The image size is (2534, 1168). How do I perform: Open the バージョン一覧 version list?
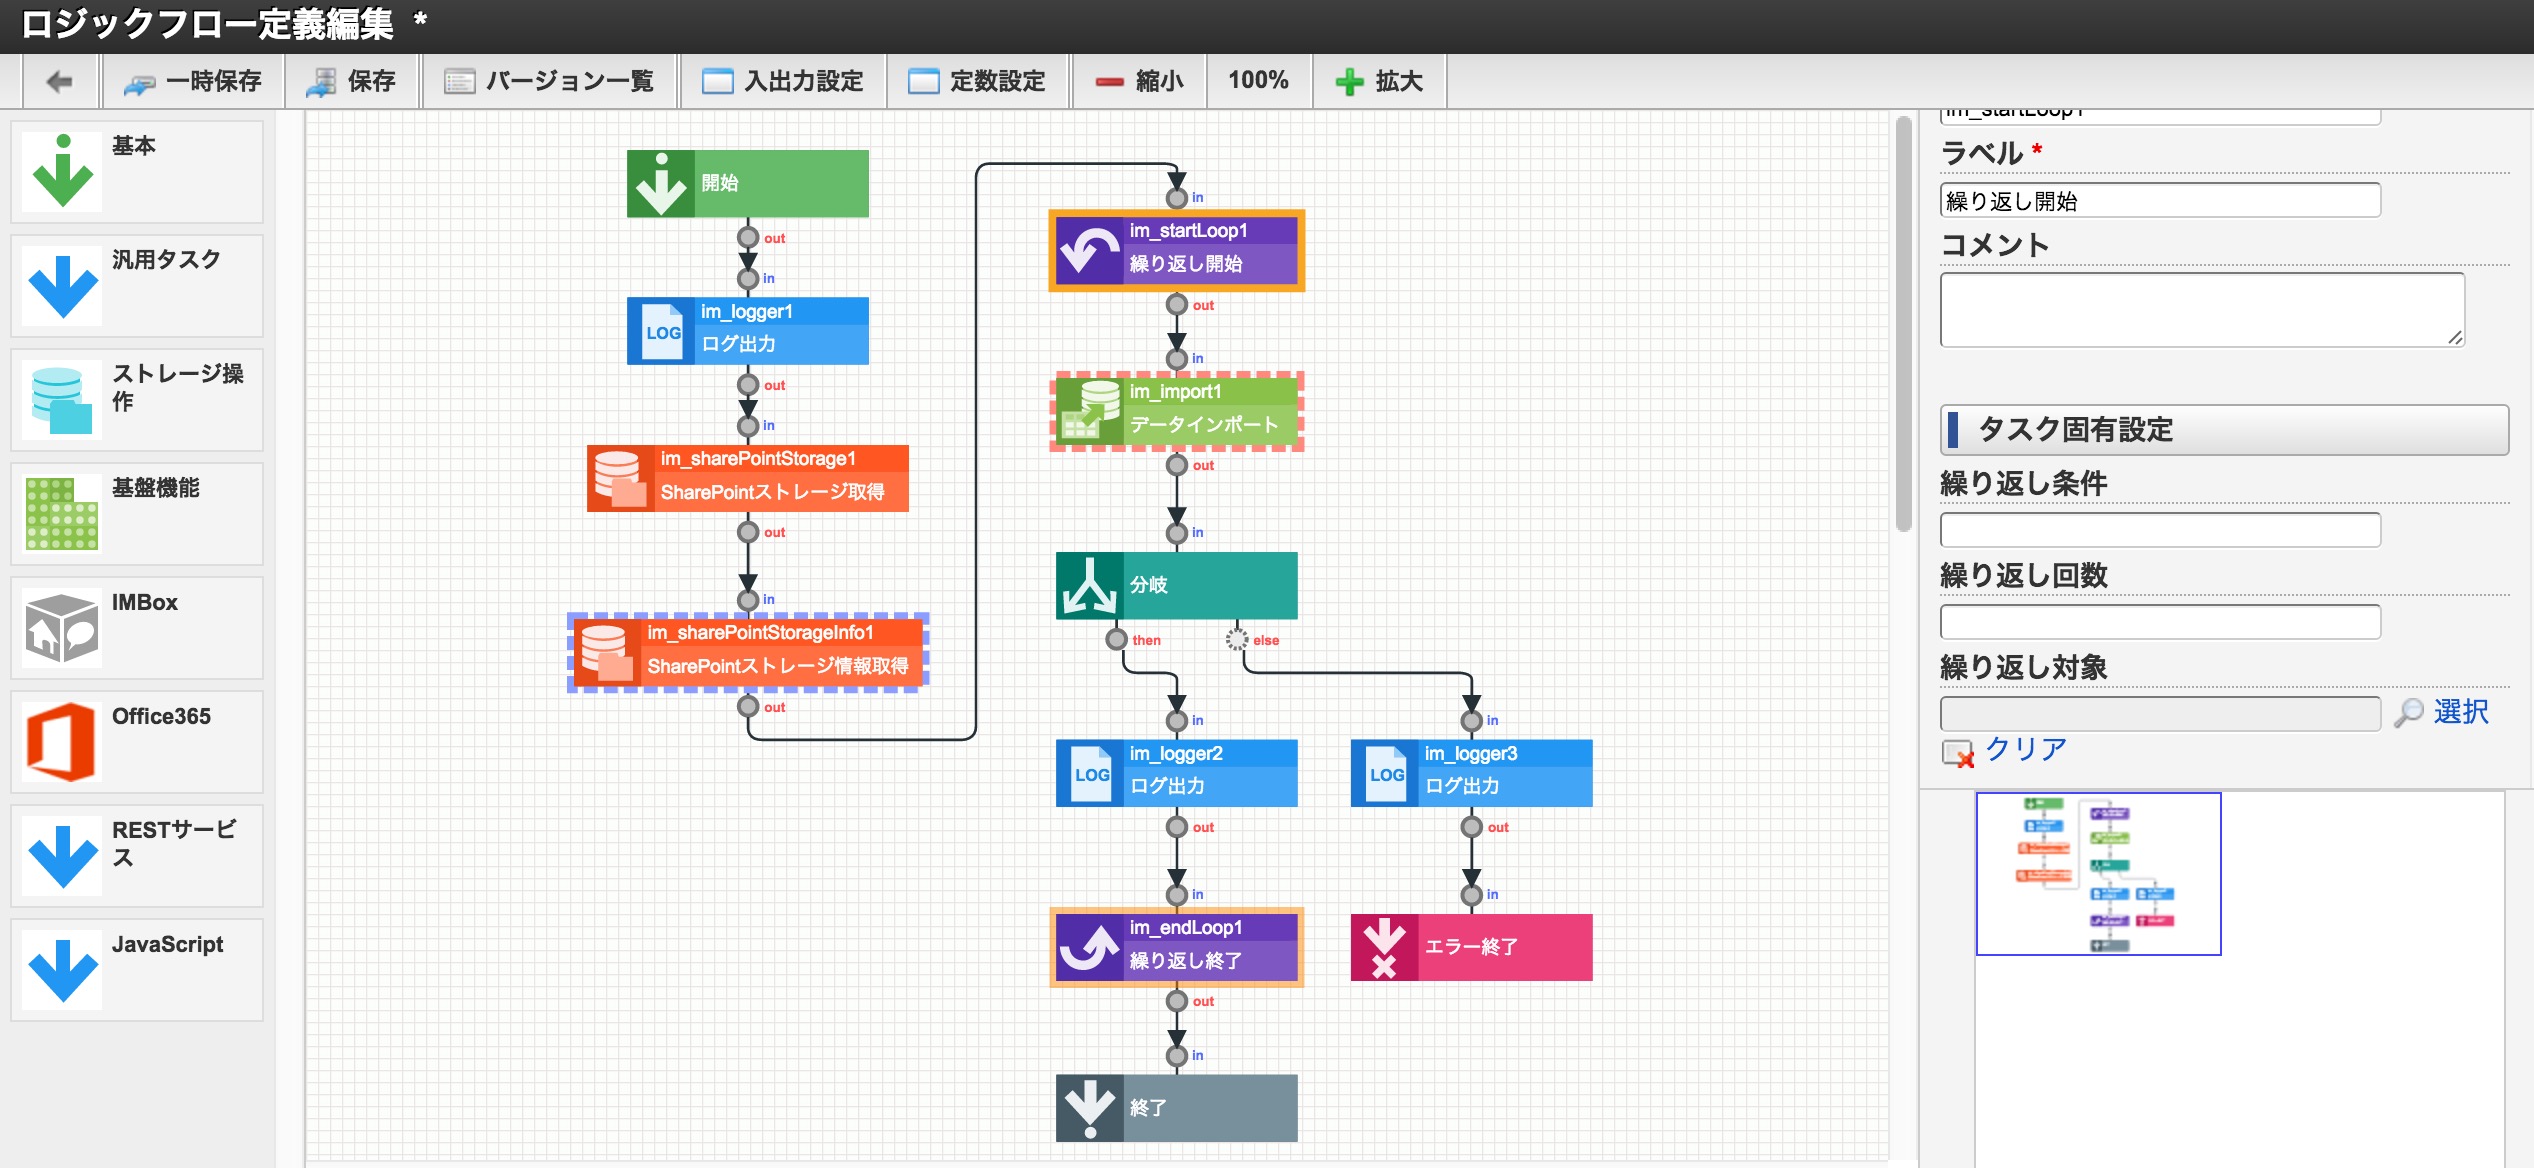(549, 81)
